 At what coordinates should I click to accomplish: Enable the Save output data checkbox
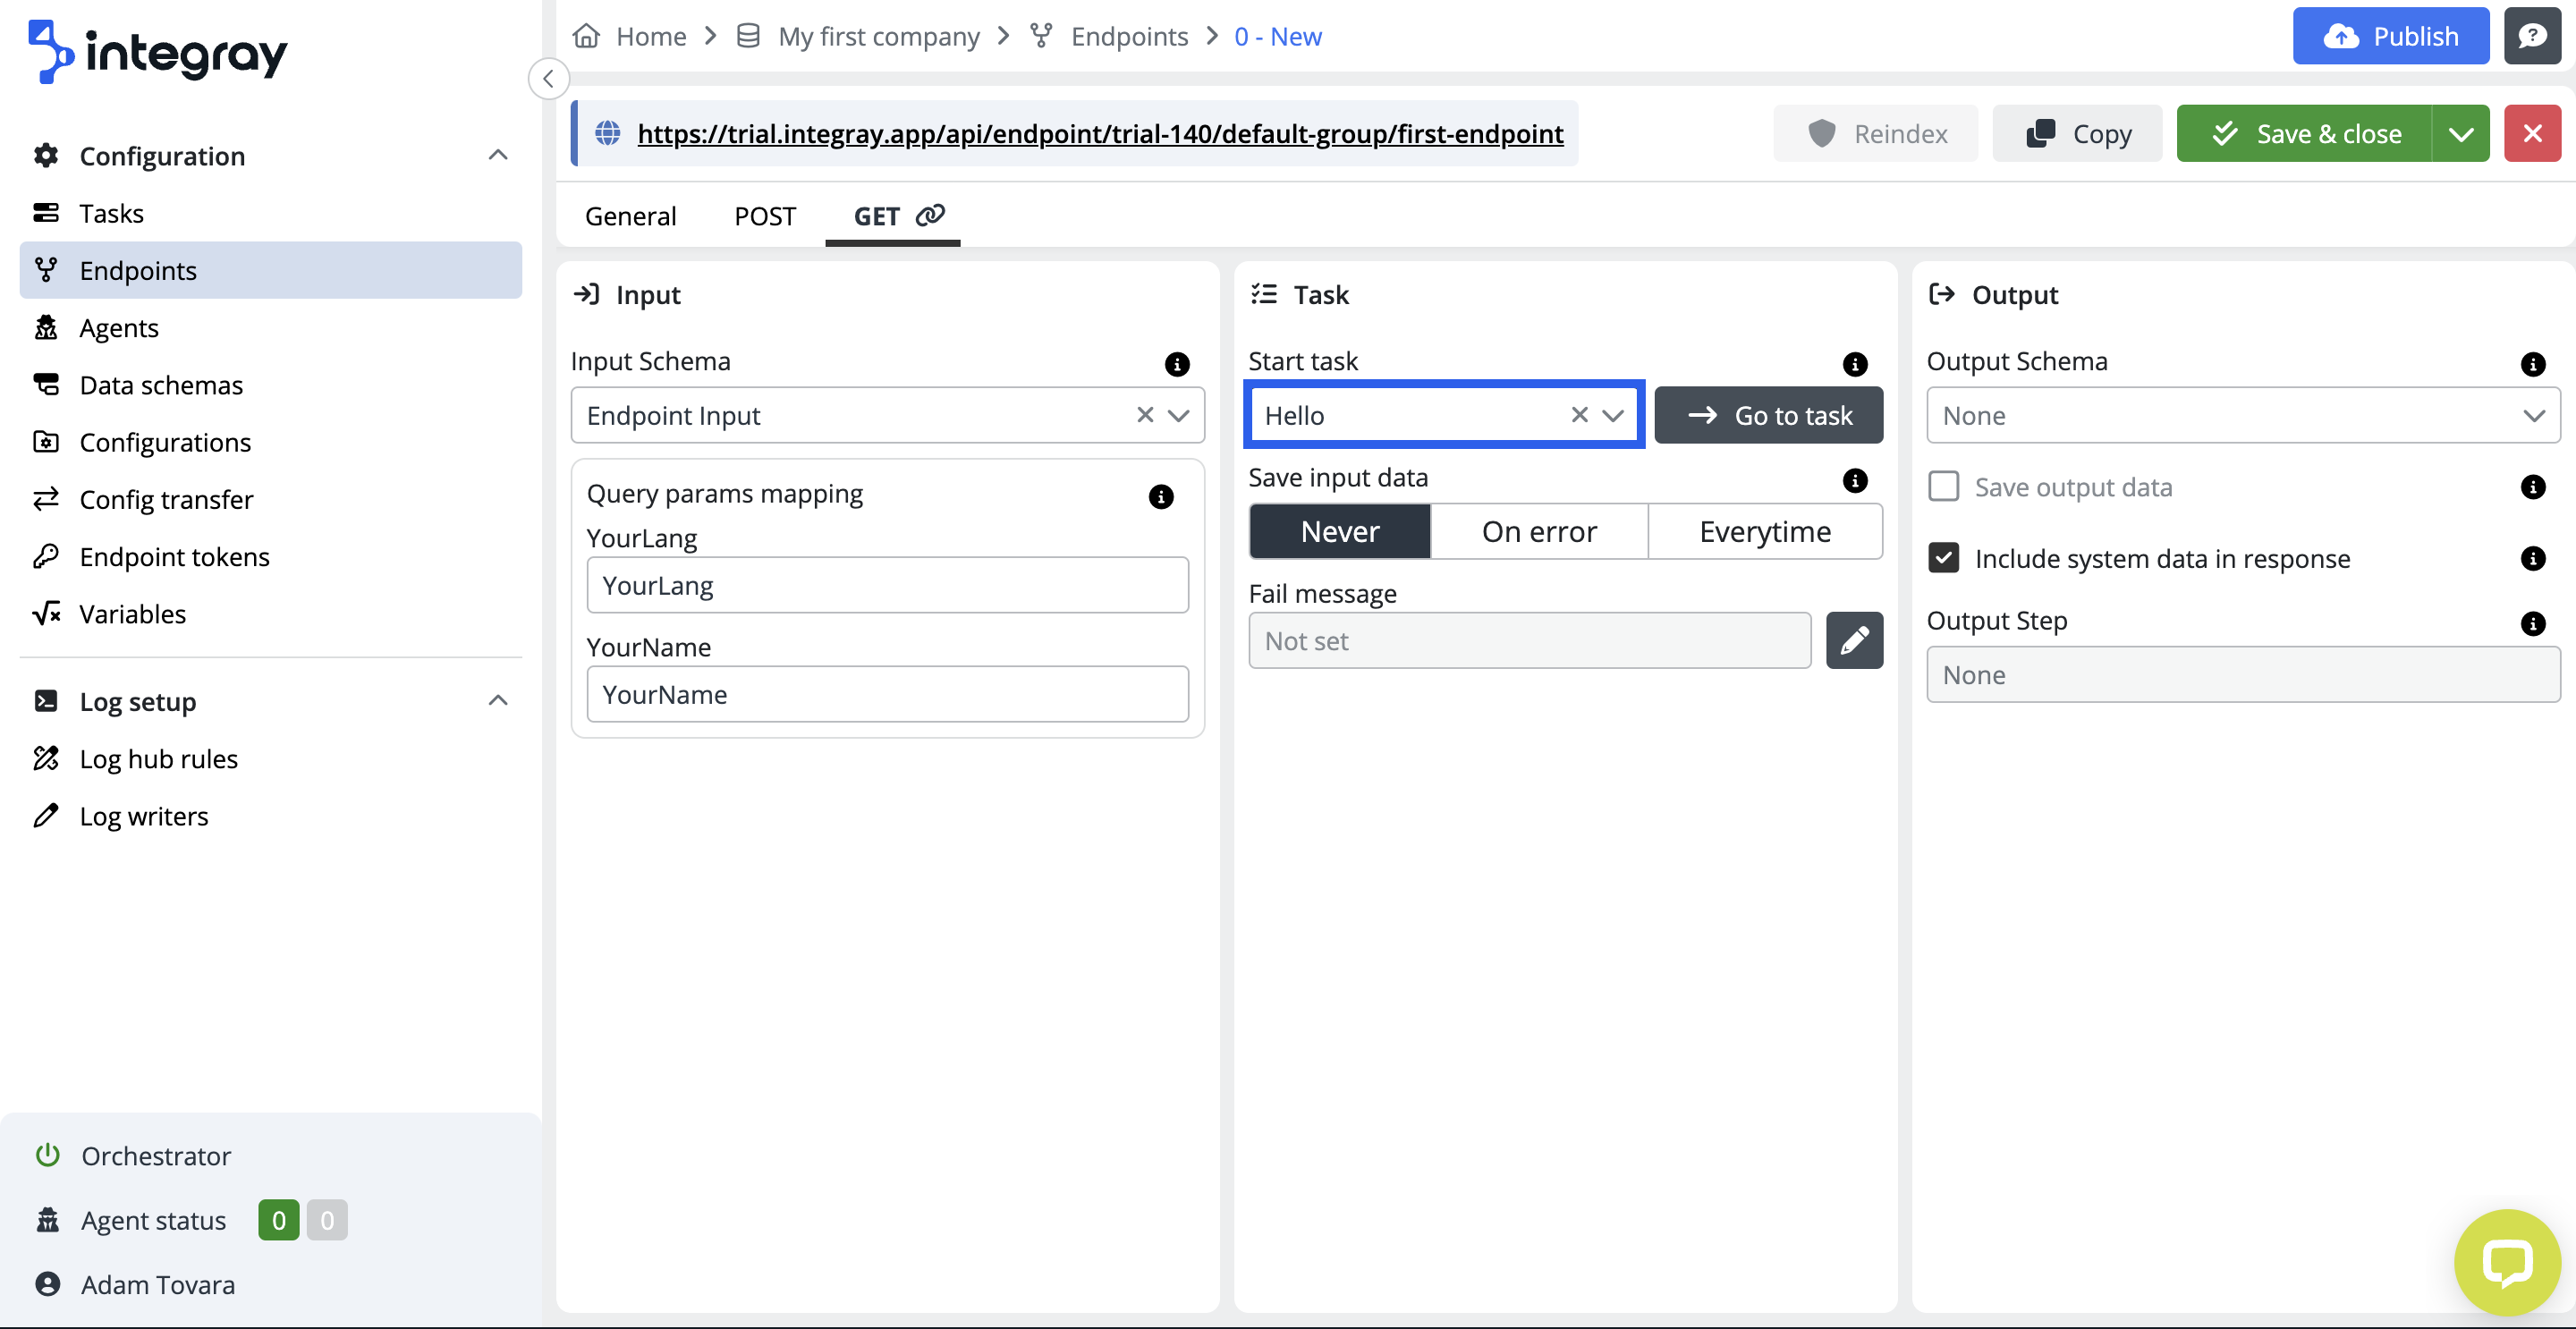tap(1943, 487)
